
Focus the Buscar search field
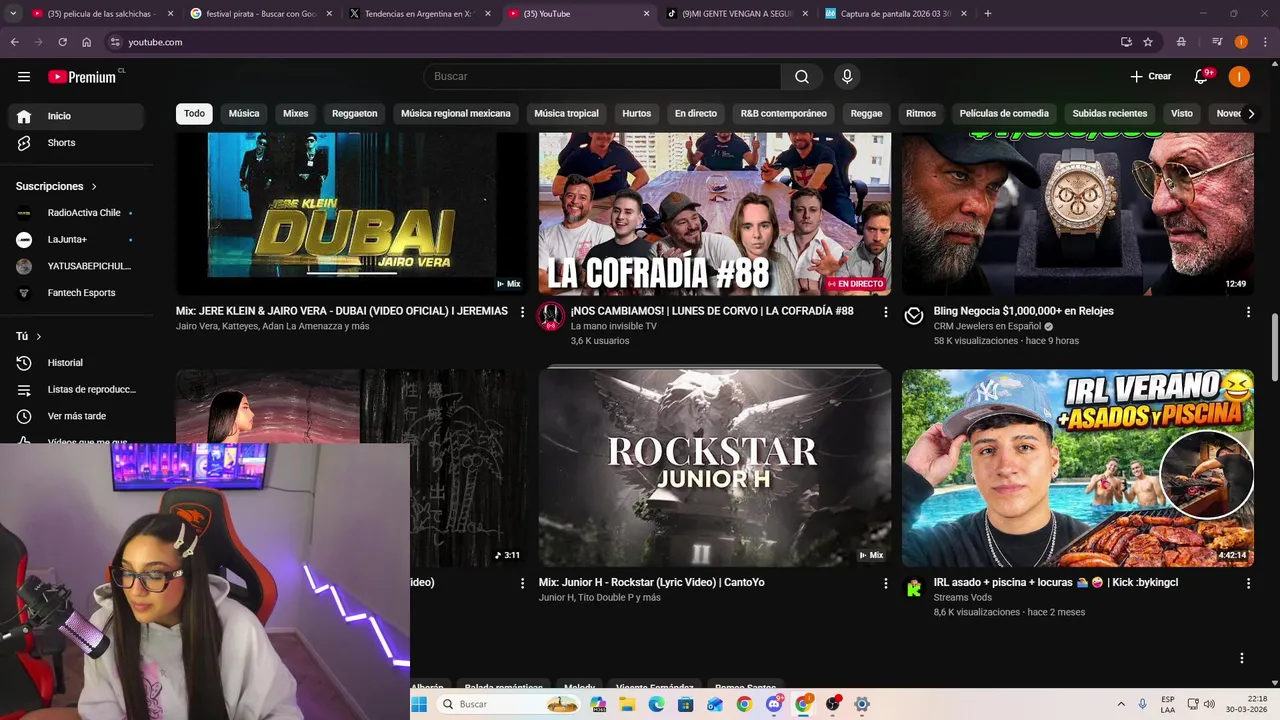[602, 77]
